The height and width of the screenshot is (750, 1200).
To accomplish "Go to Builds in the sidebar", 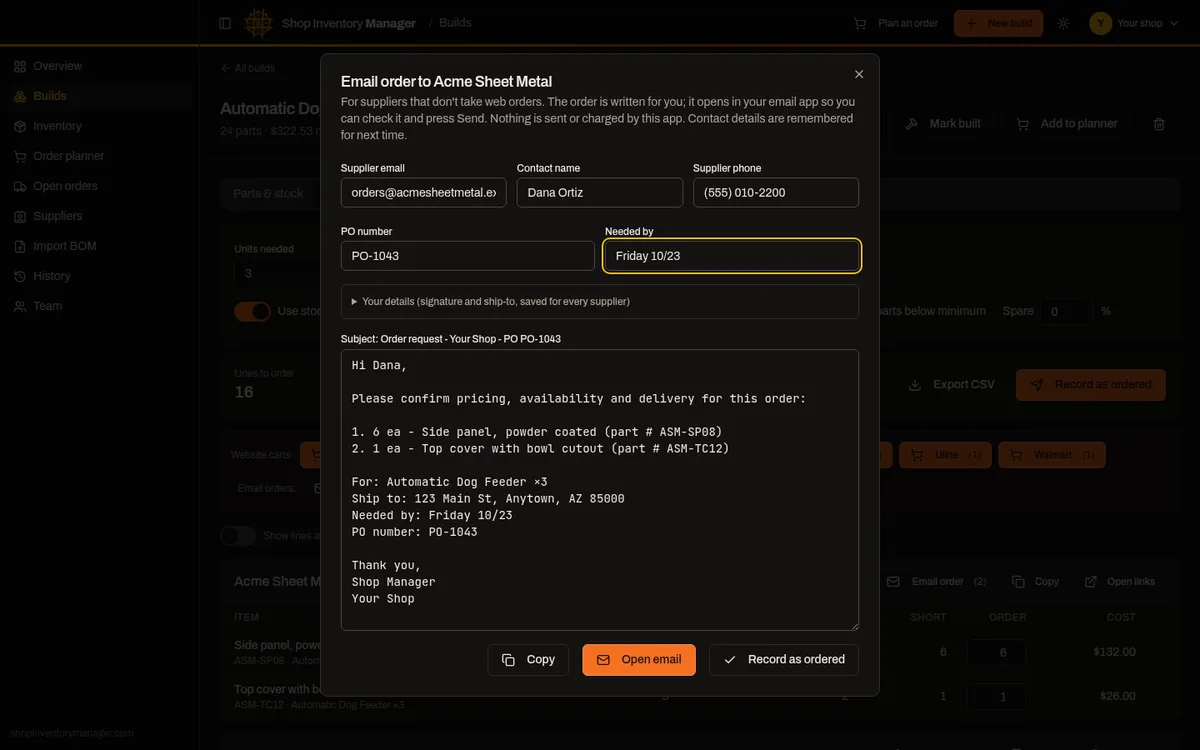I will tap(98, 96).
